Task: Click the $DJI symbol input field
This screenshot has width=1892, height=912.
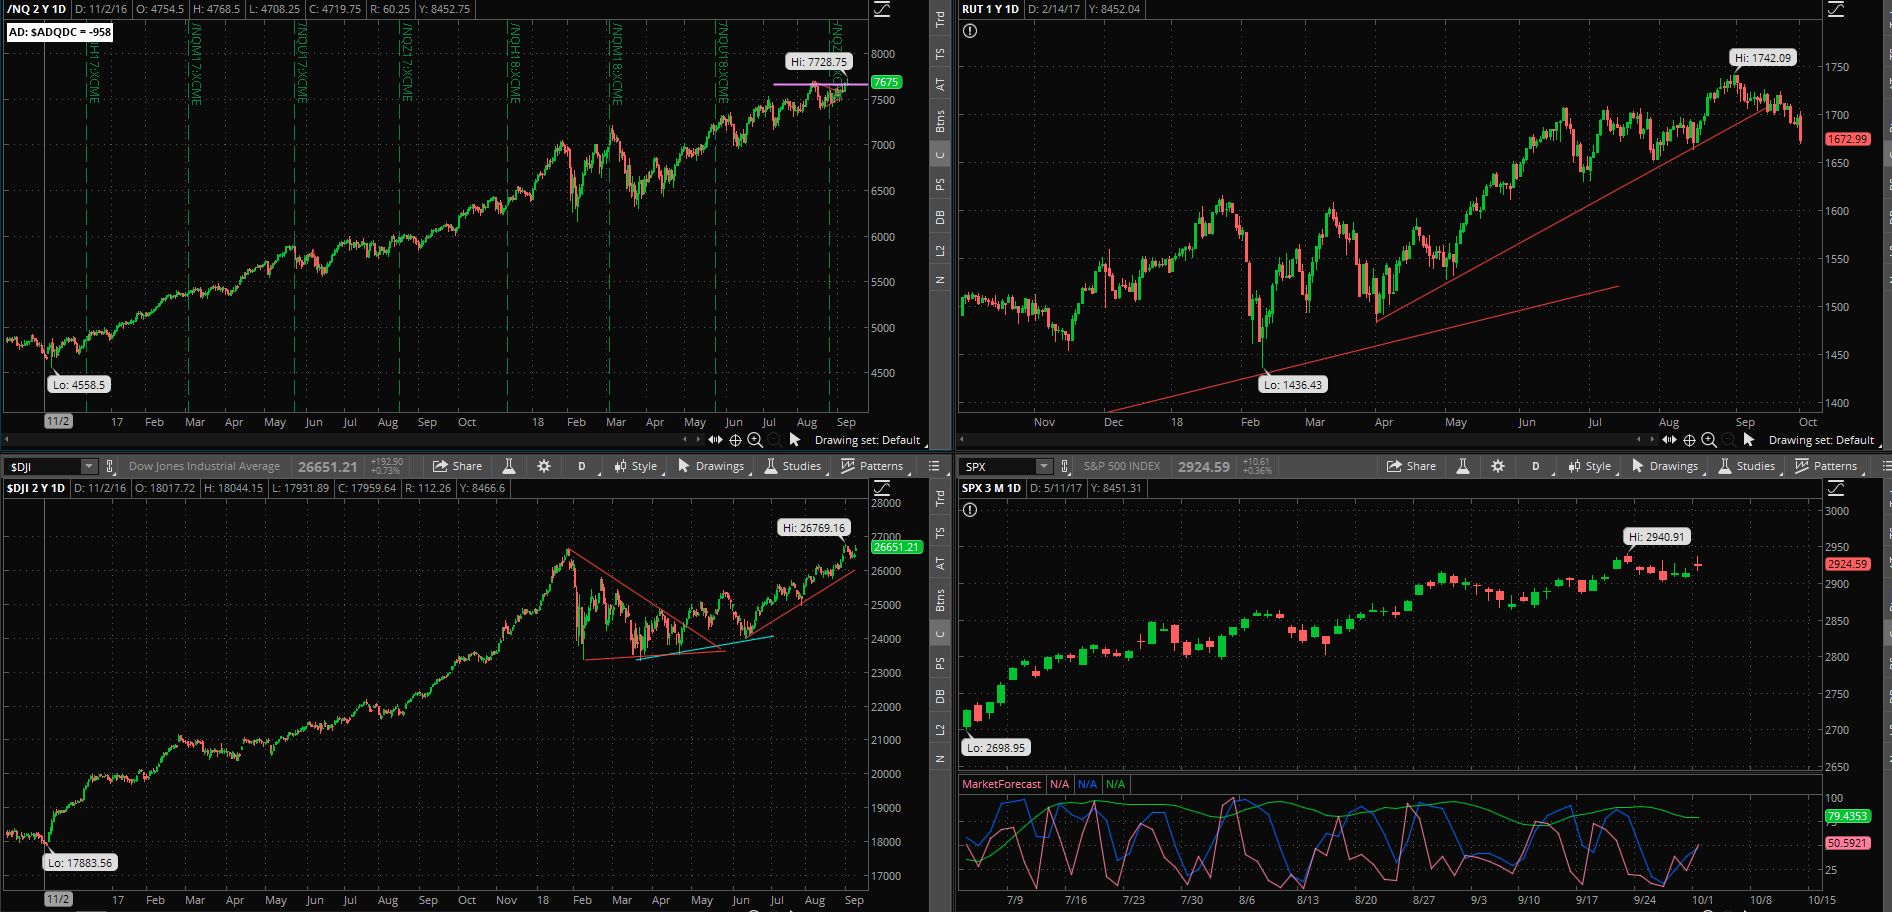Action: point(43,466)
